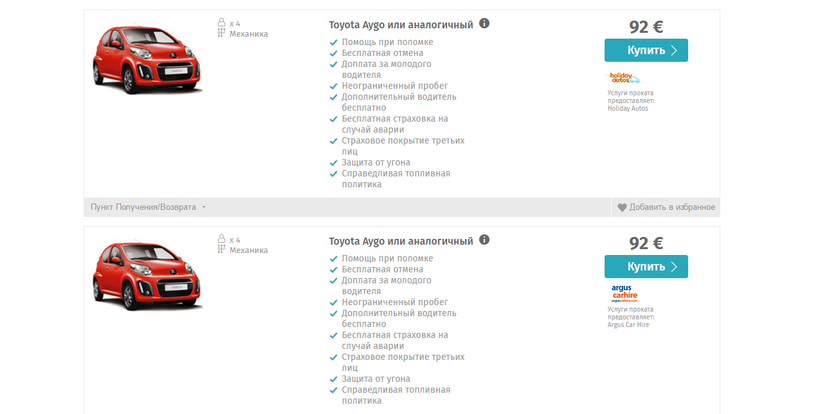This screenshot has width=820, height=414.
Task: Click info icon beside second Toyota Aygo title
Action: click(484, 240)
